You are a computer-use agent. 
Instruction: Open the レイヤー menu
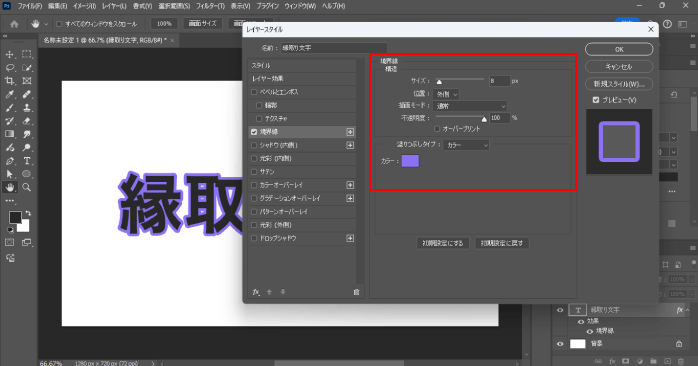pyautogui.click(x=114, y=6)
